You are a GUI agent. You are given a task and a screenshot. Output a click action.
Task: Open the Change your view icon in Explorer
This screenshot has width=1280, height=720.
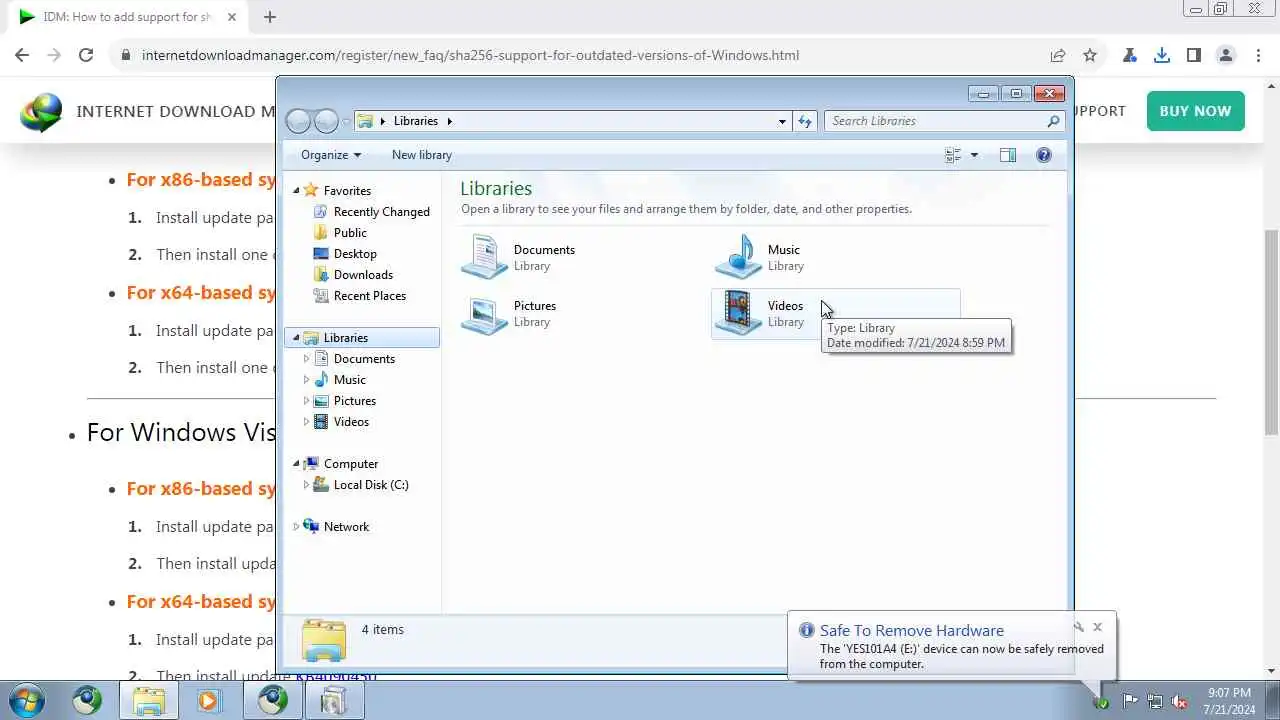coord(953,155)
